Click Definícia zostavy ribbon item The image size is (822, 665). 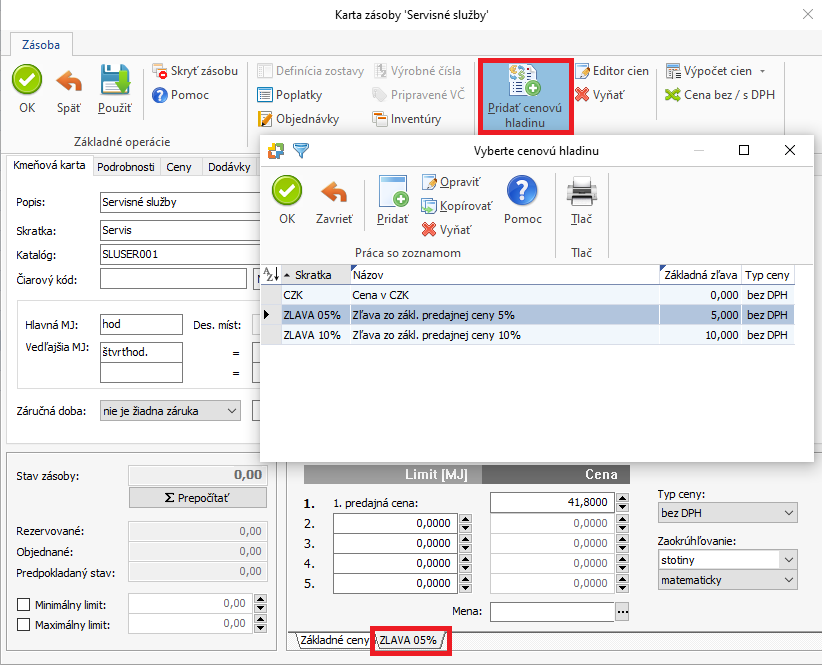coord(310,71)
